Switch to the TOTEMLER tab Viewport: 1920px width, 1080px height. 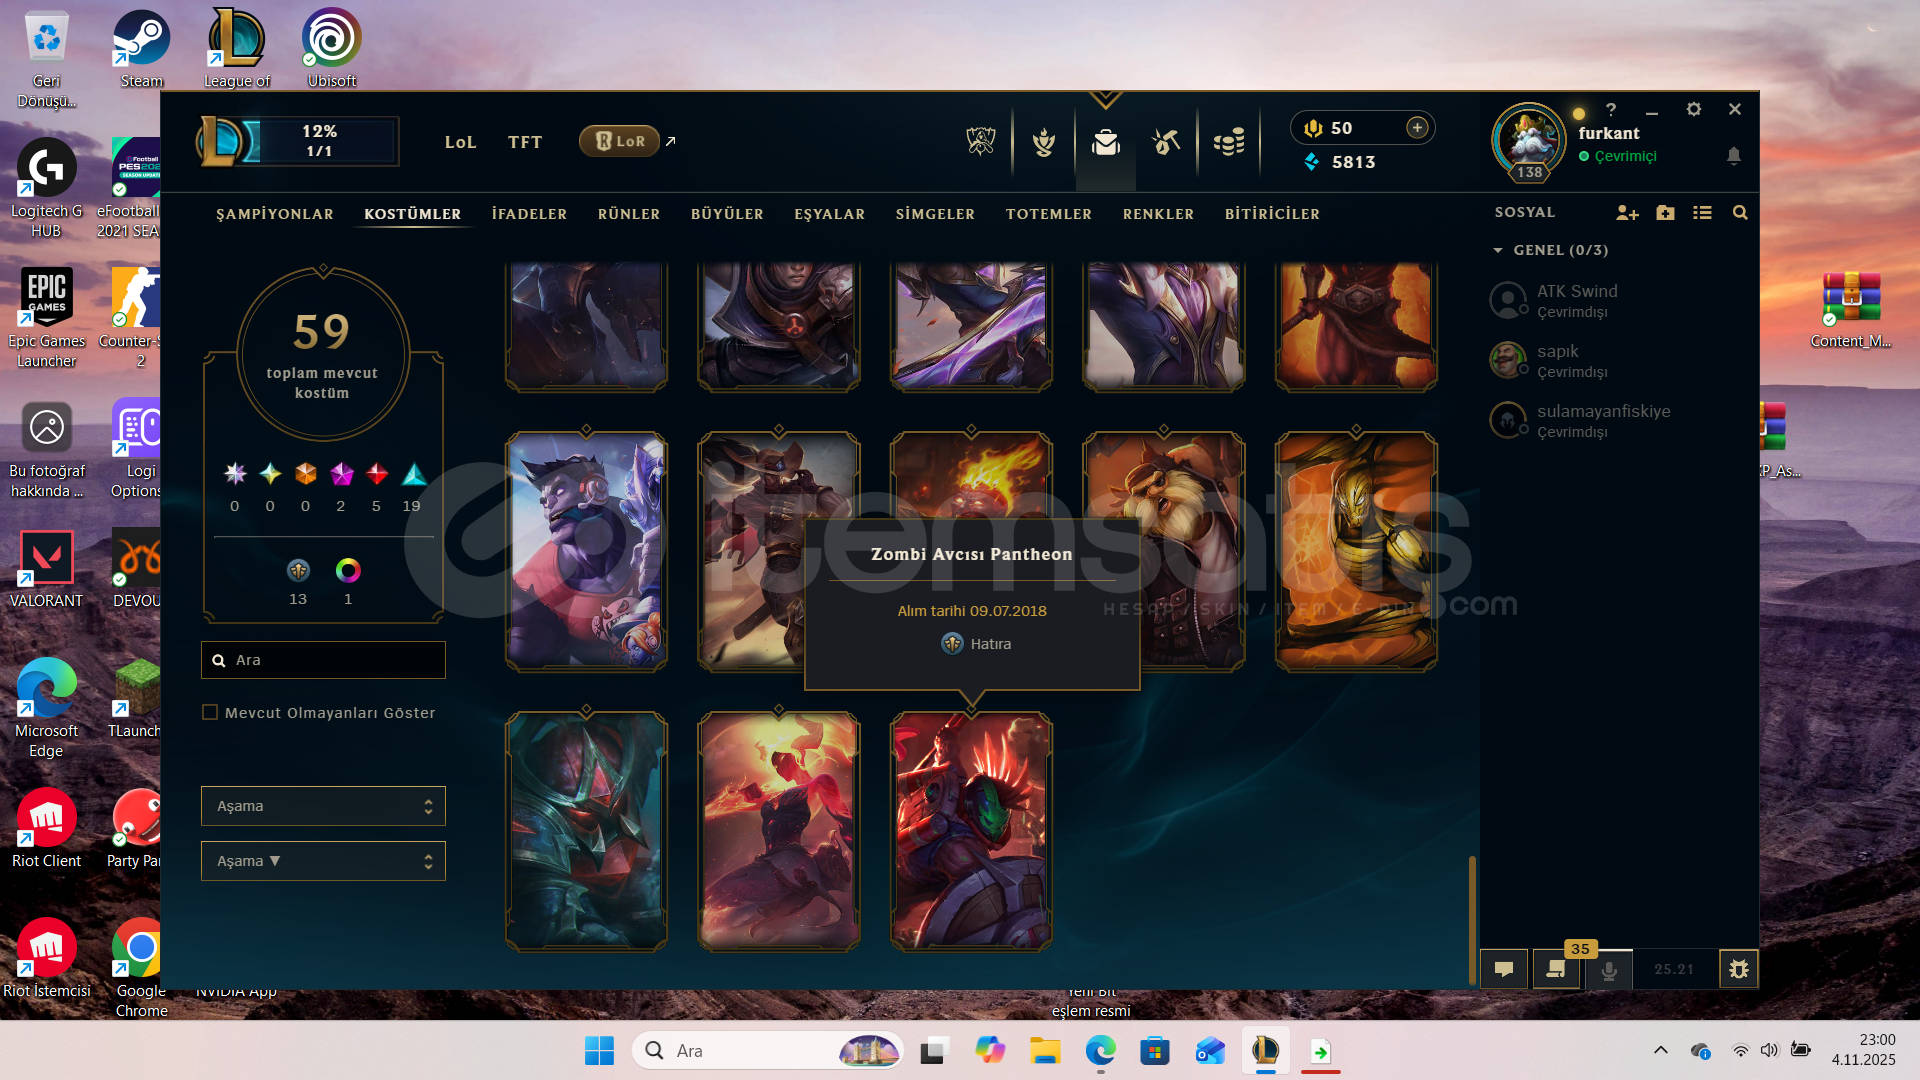(1048, 214)
